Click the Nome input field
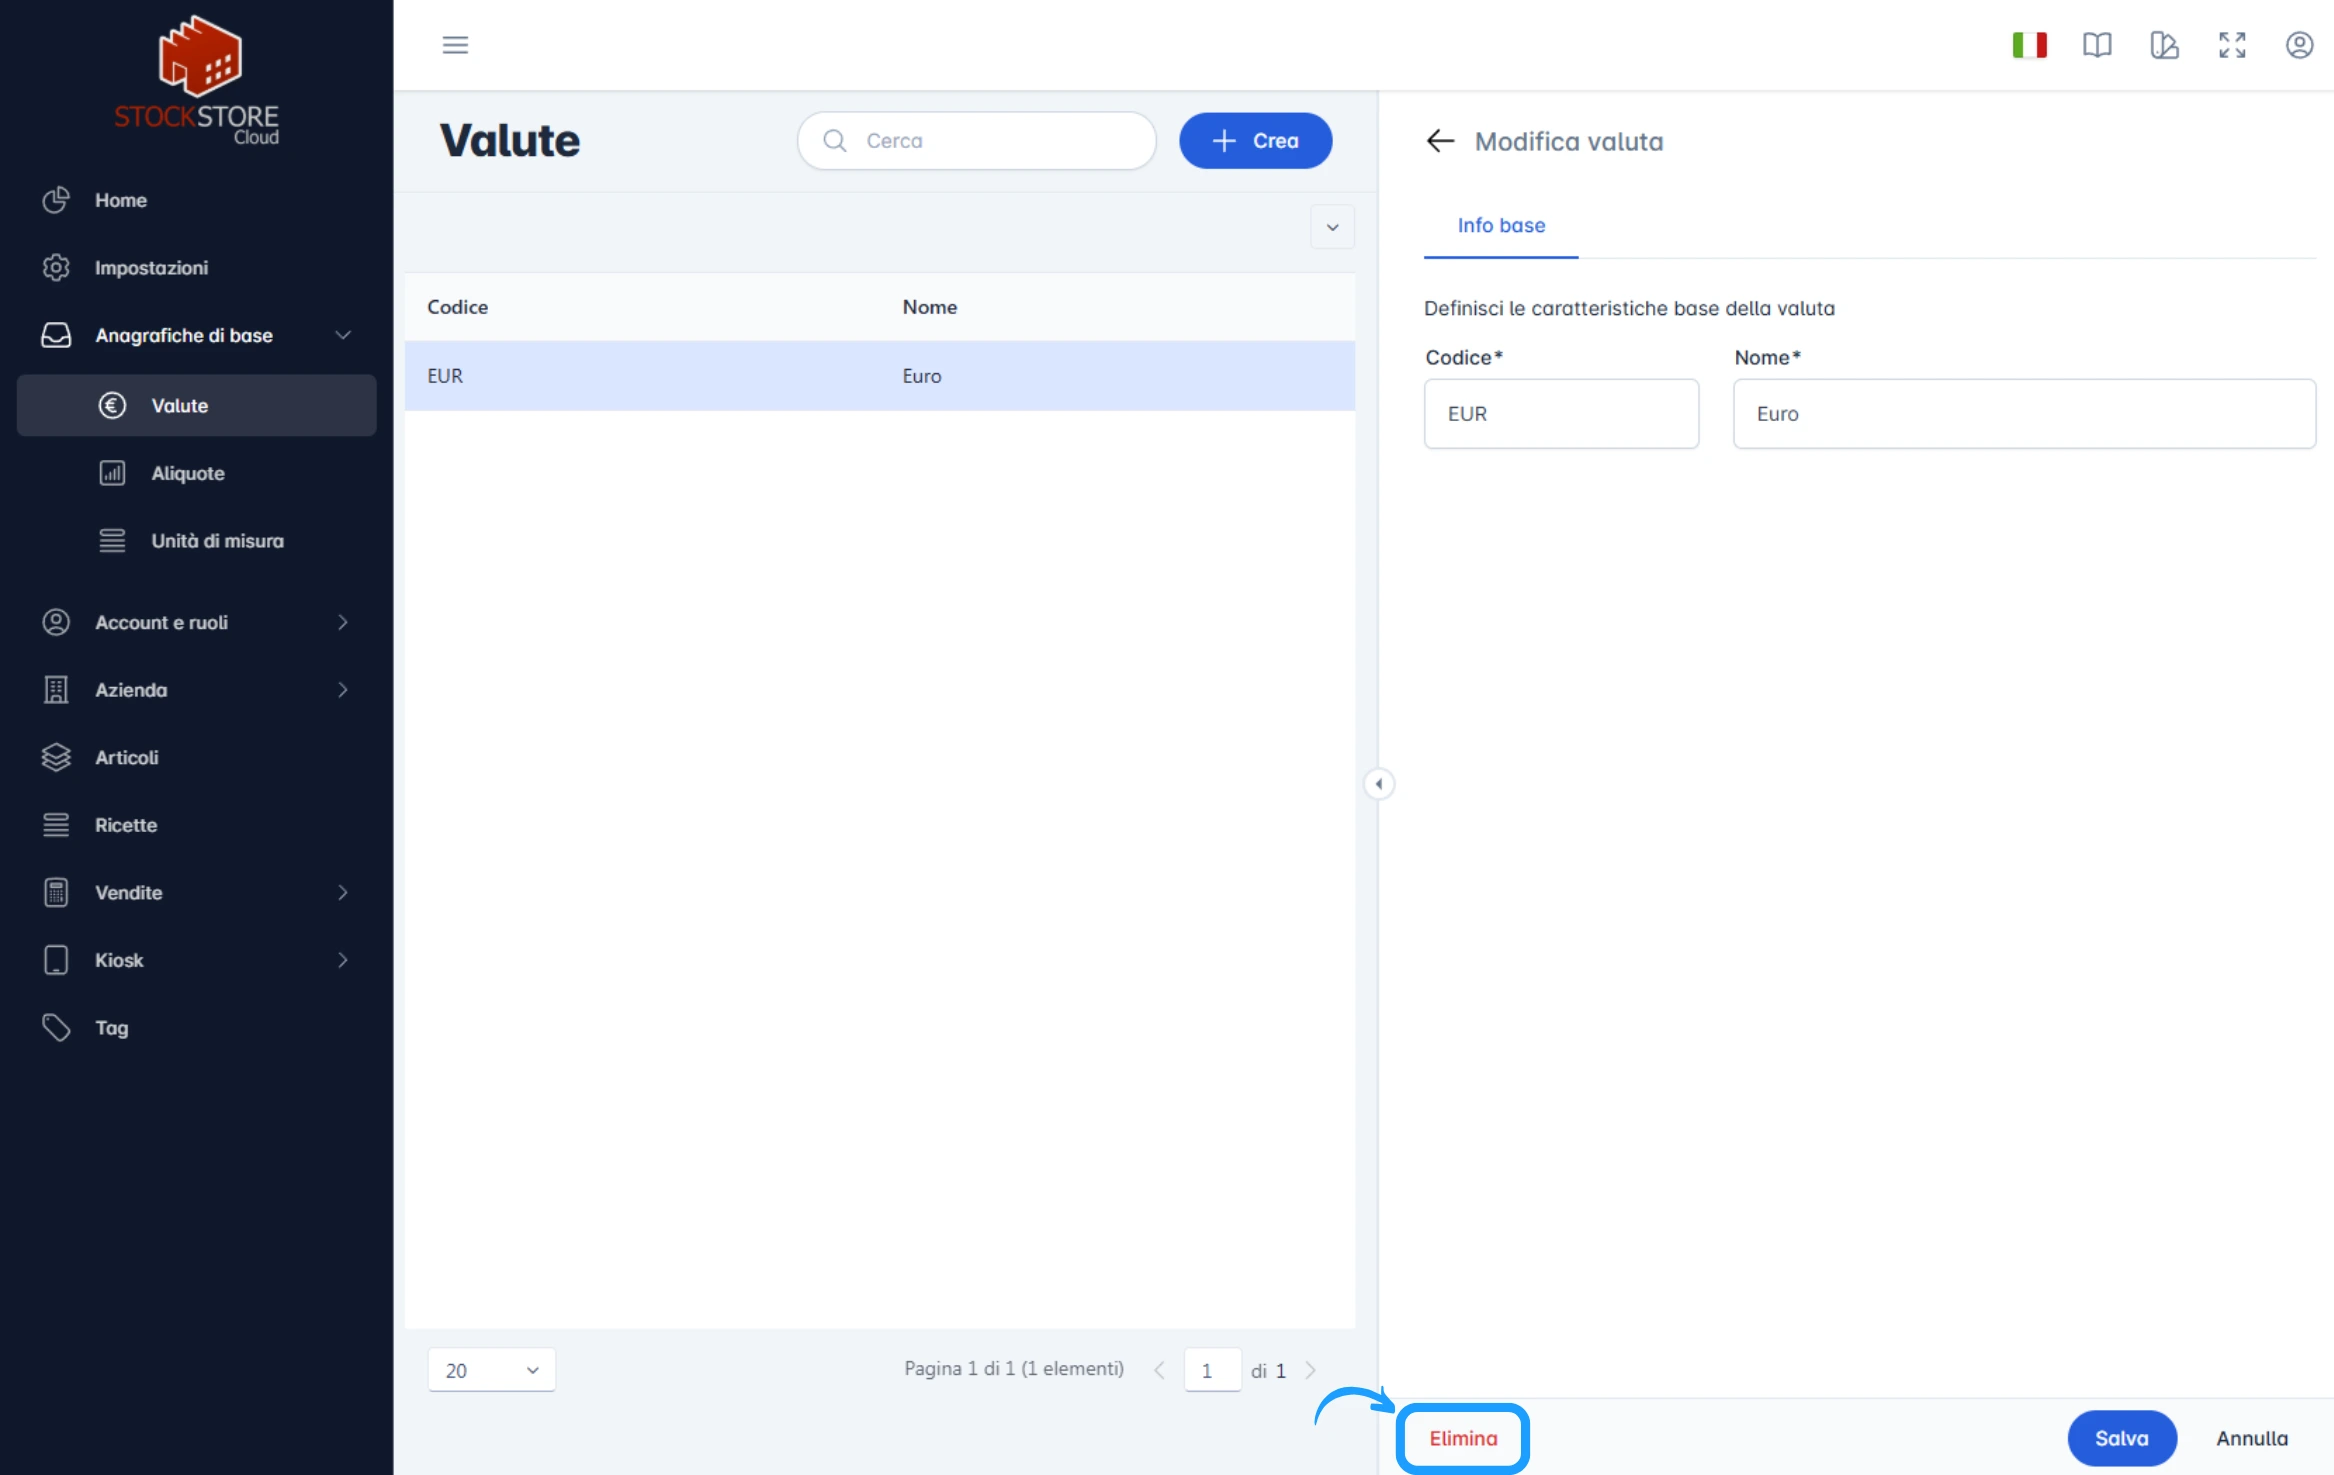The image size is (2334, 1475). [x=2024, y=413]
